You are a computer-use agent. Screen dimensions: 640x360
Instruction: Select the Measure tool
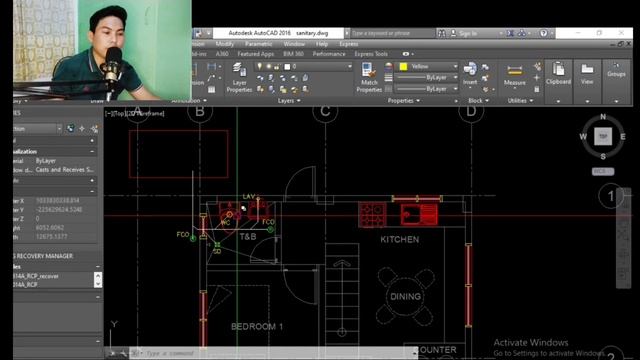[514, 76]
